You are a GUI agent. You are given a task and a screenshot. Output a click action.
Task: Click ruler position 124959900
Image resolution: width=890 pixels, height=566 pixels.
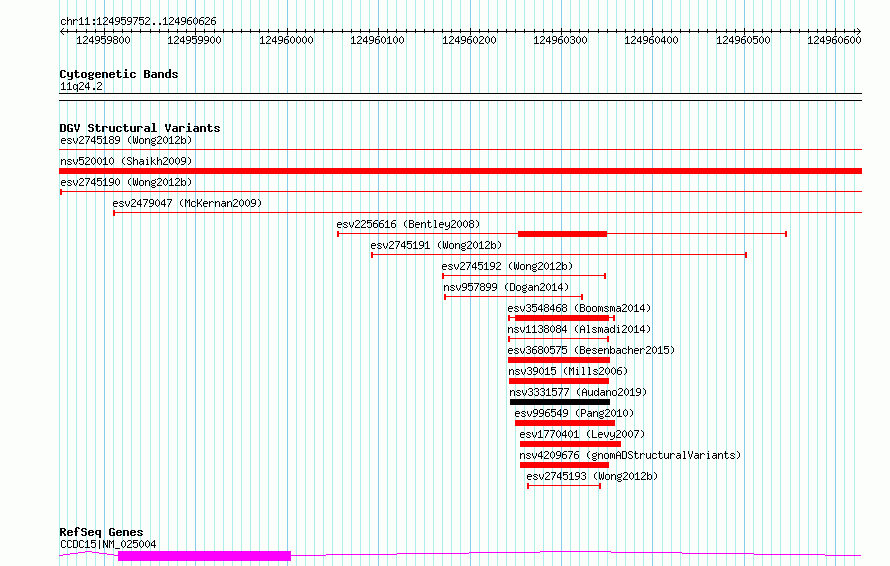[x=195, y=40]
